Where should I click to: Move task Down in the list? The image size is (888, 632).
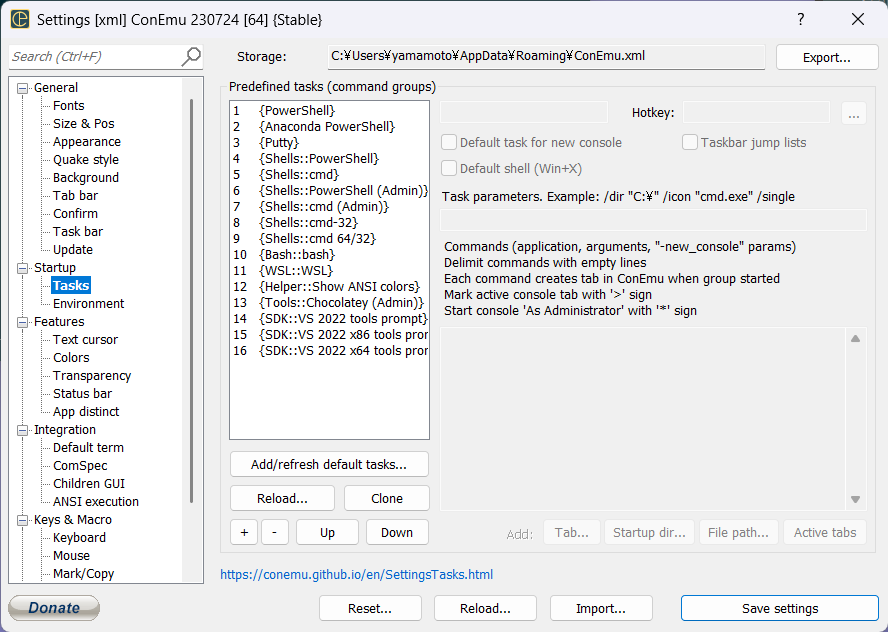click(397, 532)
